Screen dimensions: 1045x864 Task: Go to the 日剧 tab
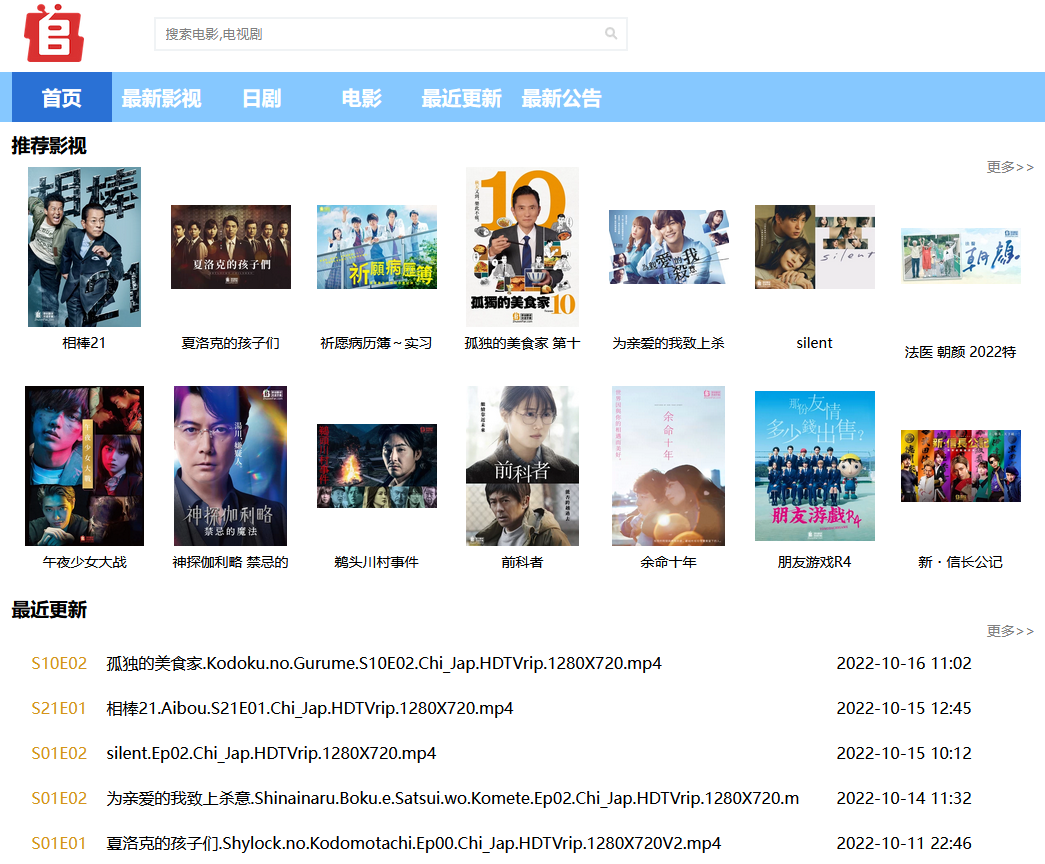pos(261,98)
